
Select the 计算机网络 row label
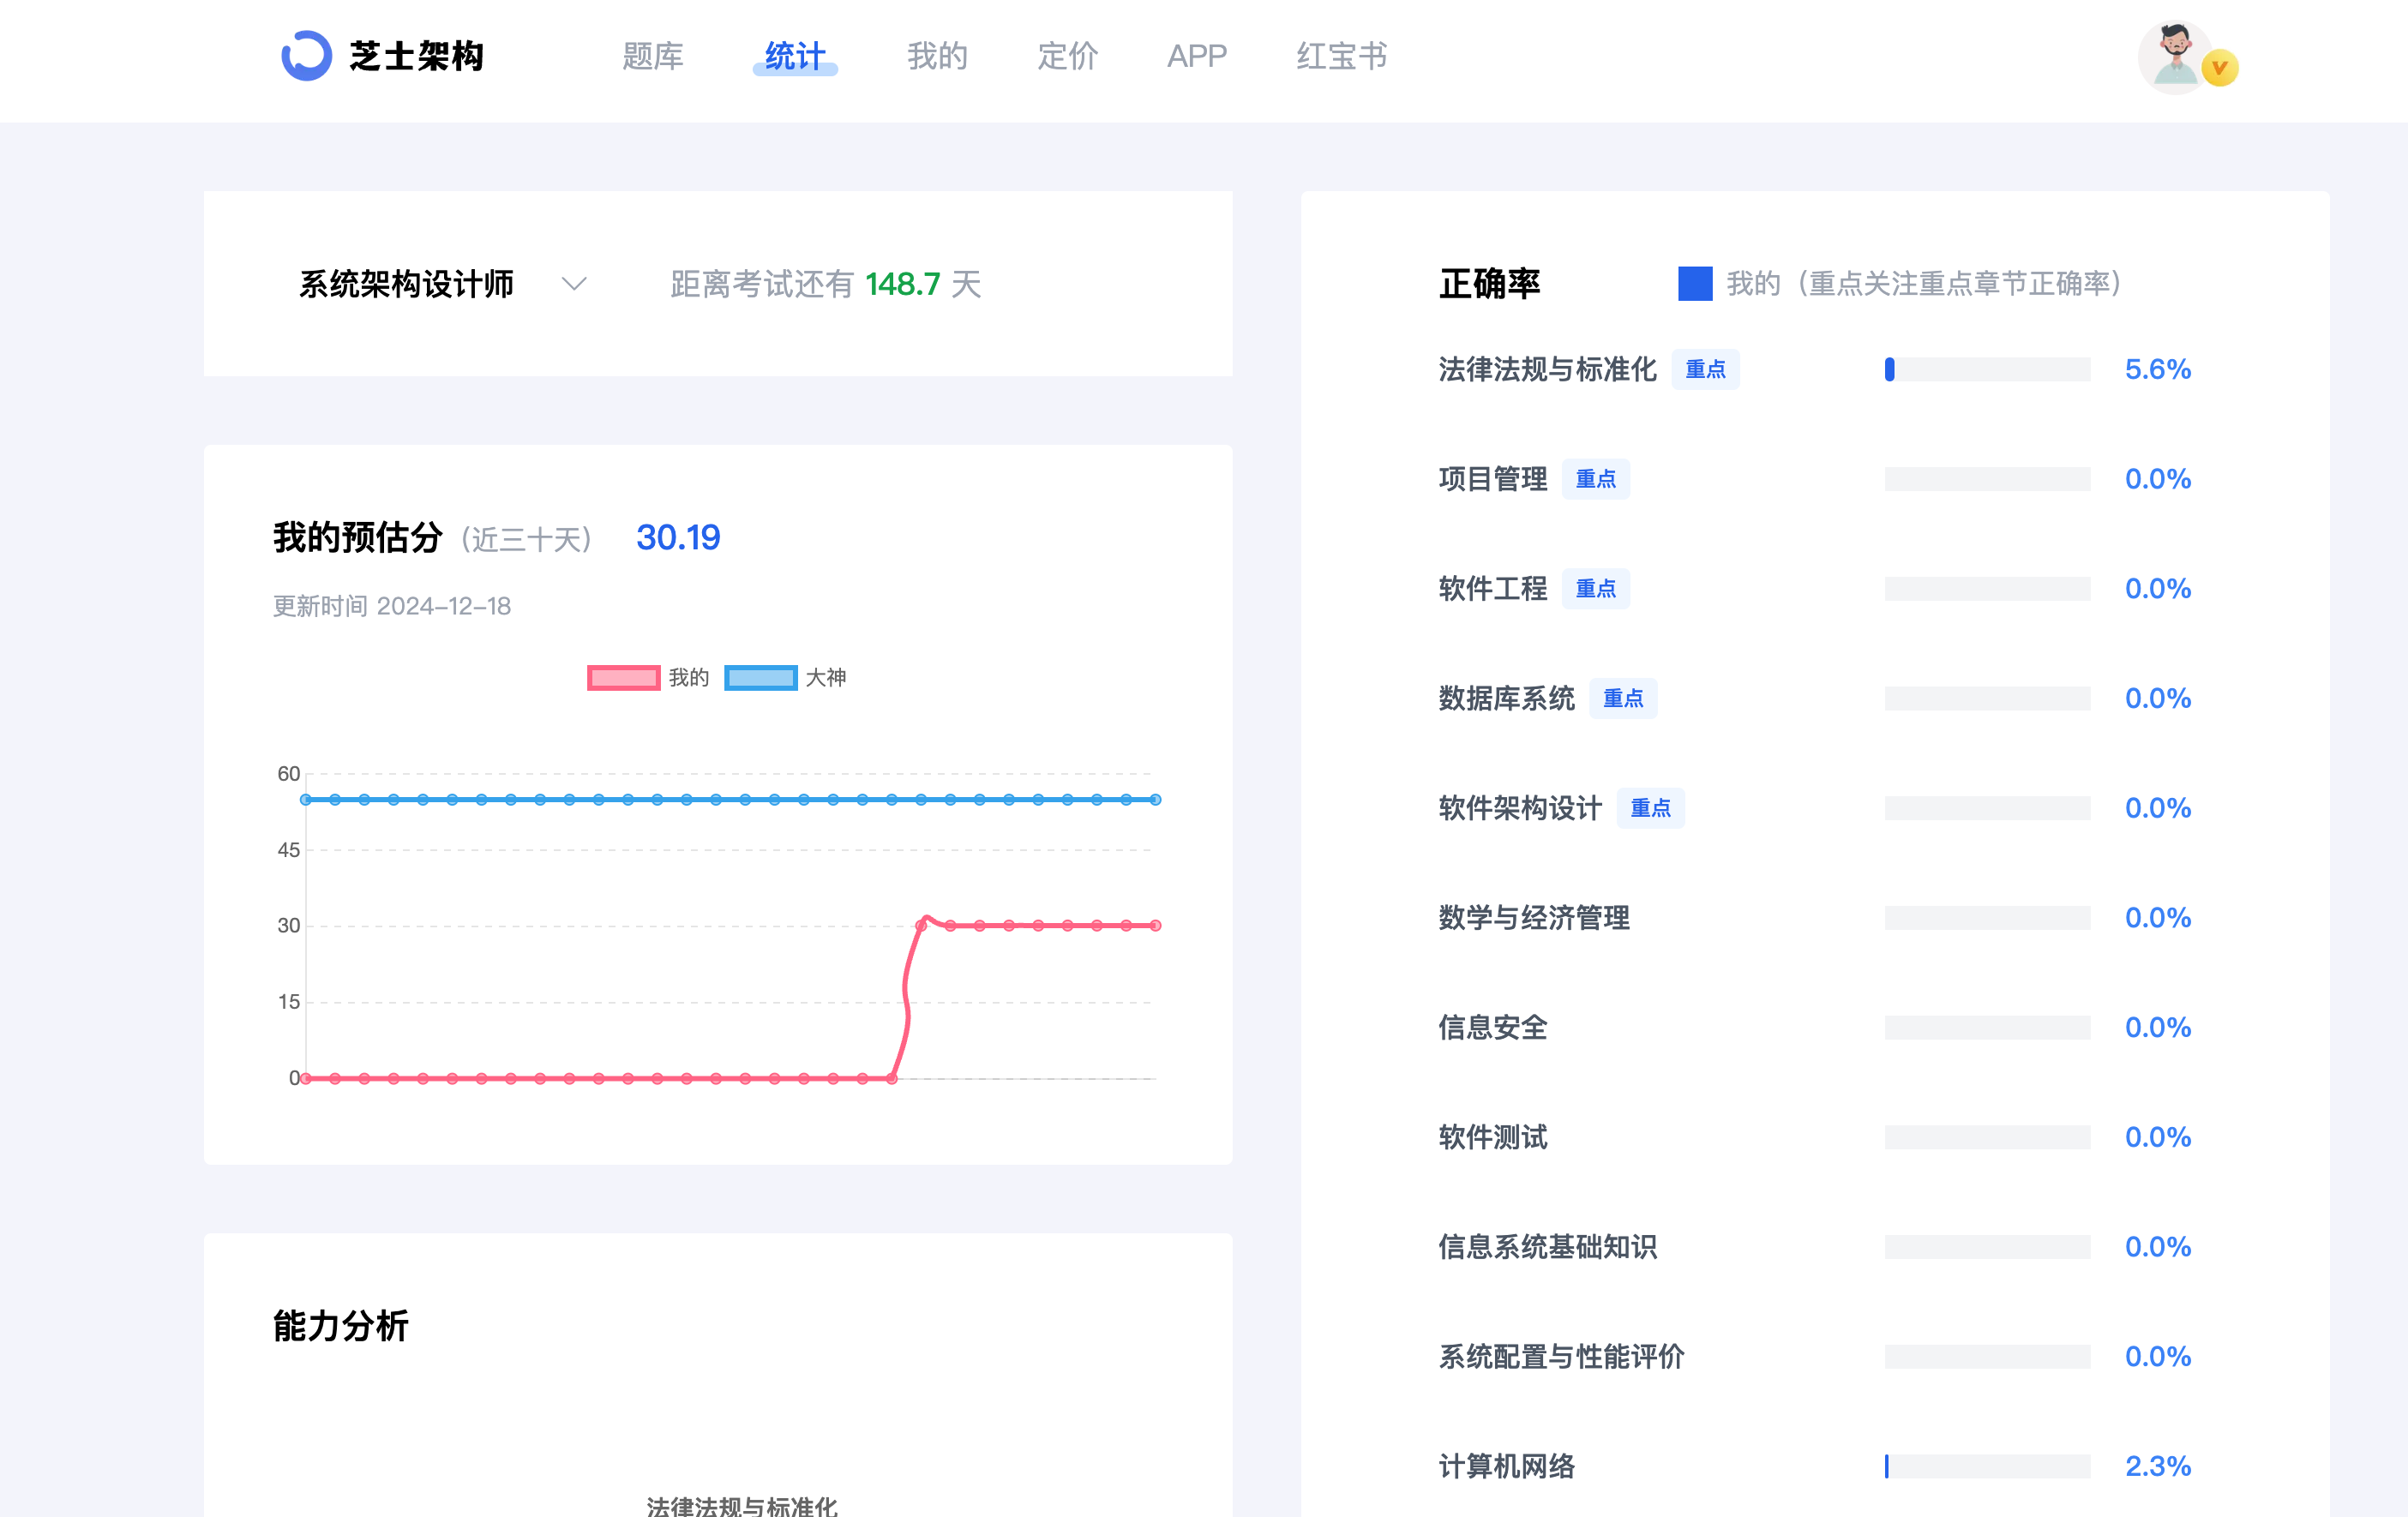(x=1506, y=1466)
